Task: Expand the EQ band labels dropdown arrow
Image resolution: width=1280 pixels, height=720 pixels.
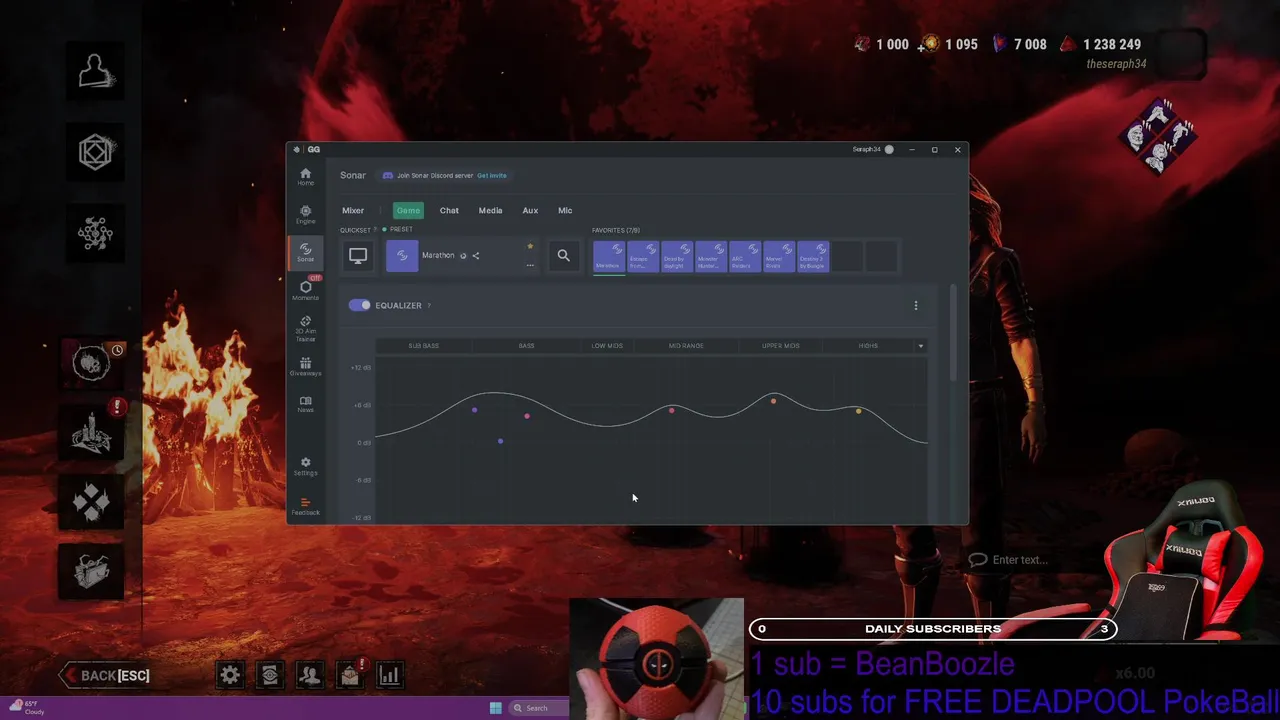Action: (x=921, y=346)
